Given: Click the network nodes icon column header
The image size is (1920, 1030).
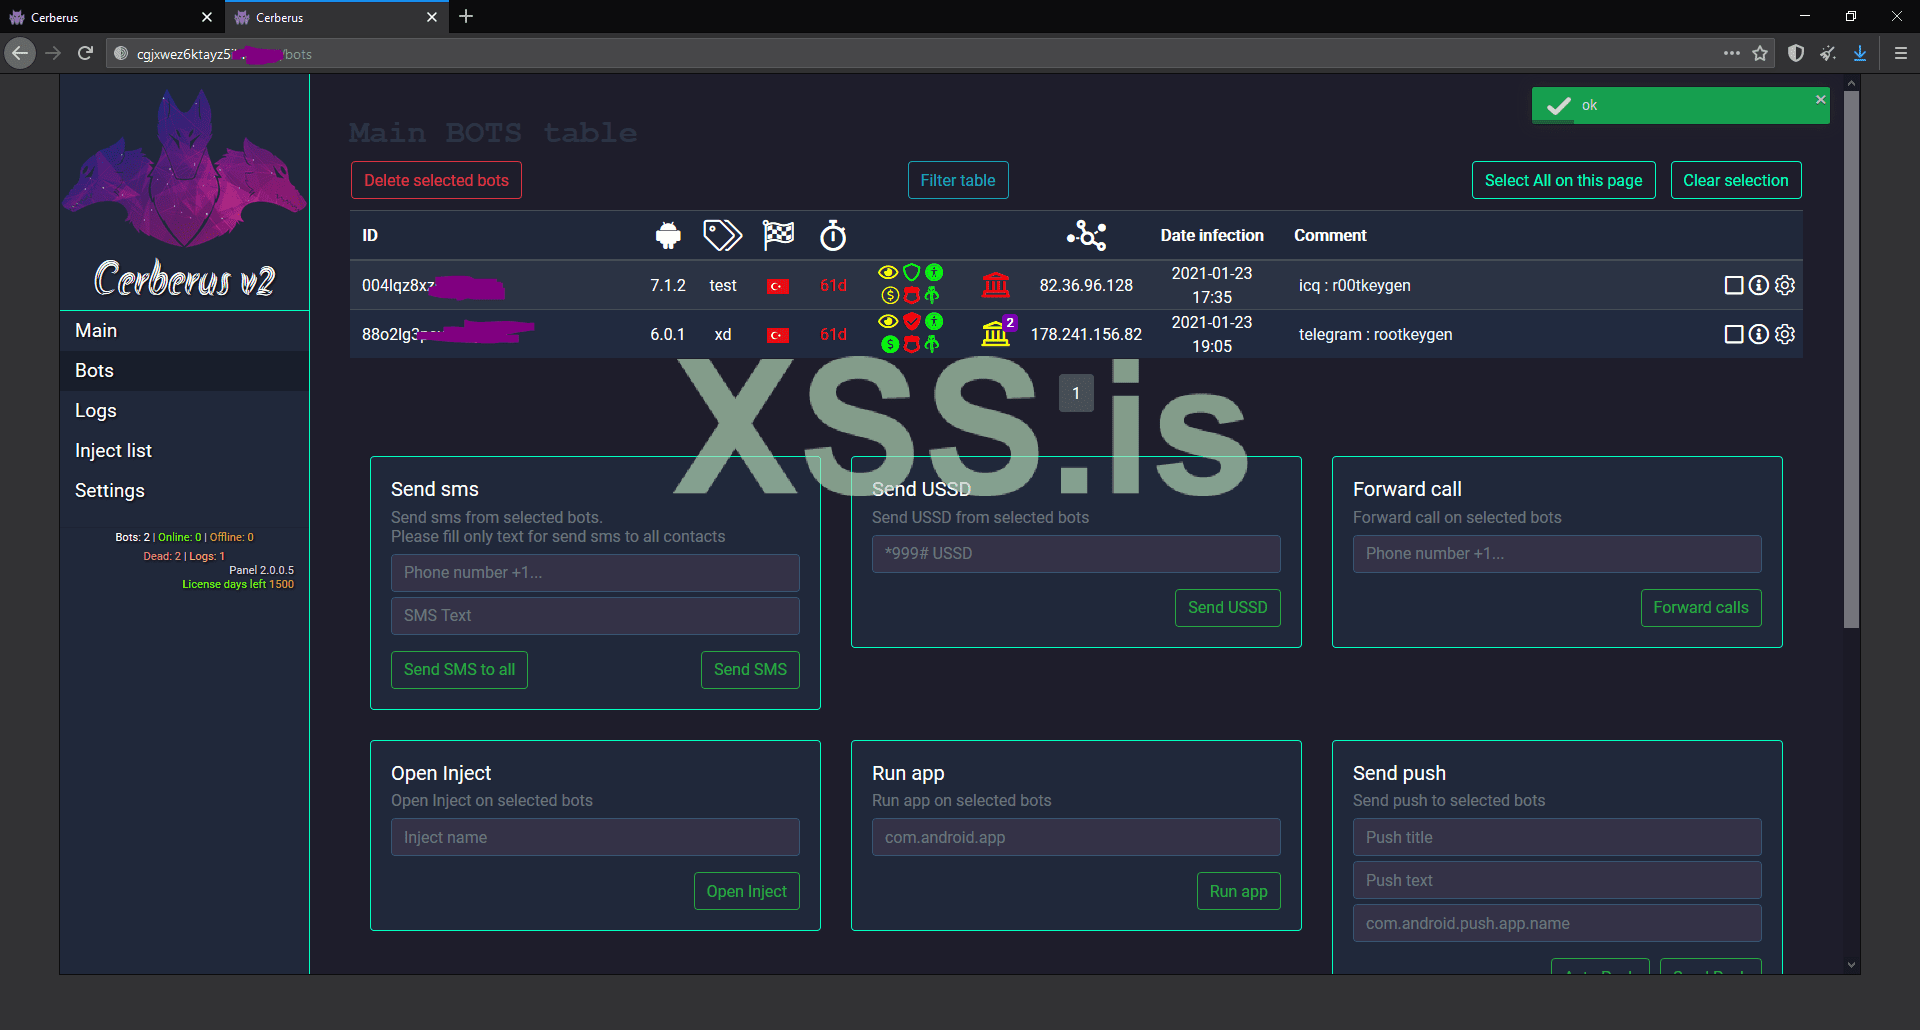Looking at the screenshot, I should (x=1086, y=236).
